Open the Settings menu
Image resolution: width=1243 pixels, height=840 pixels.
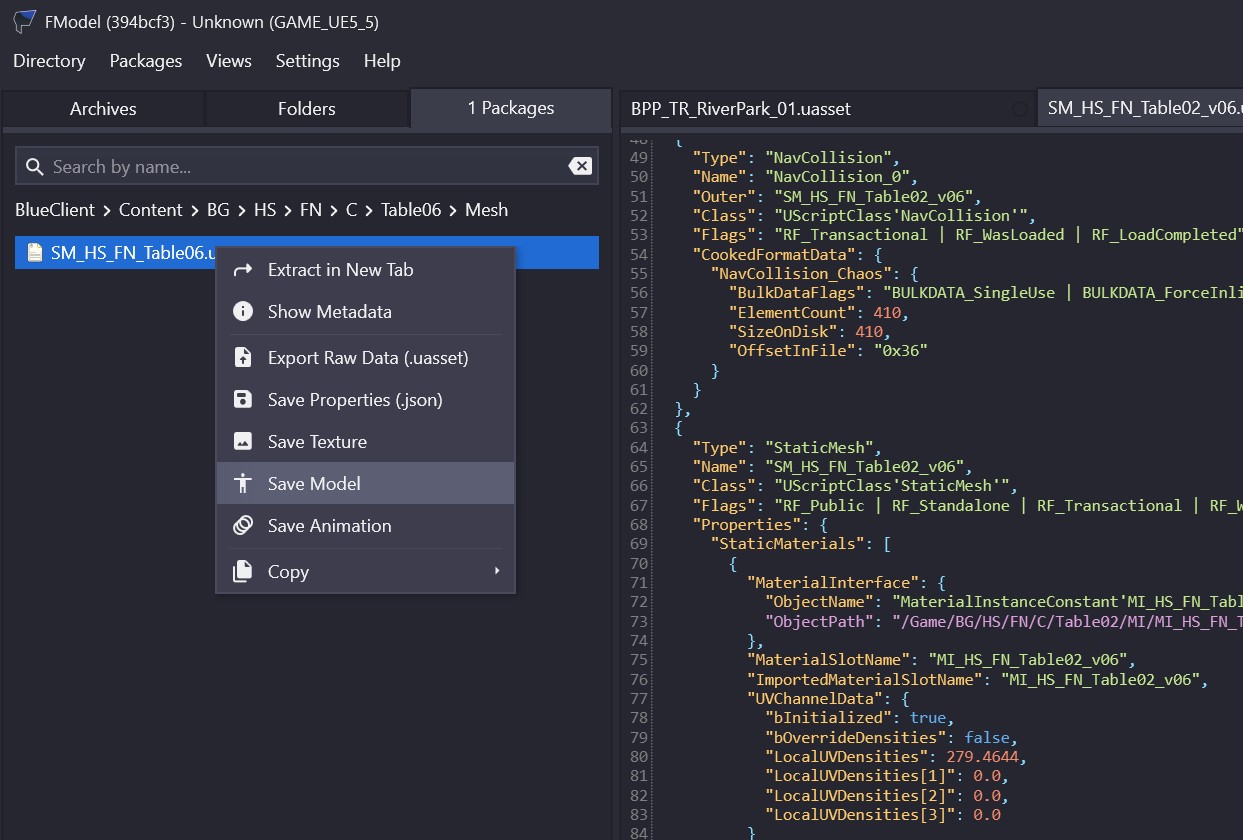(x=307, y=61)
